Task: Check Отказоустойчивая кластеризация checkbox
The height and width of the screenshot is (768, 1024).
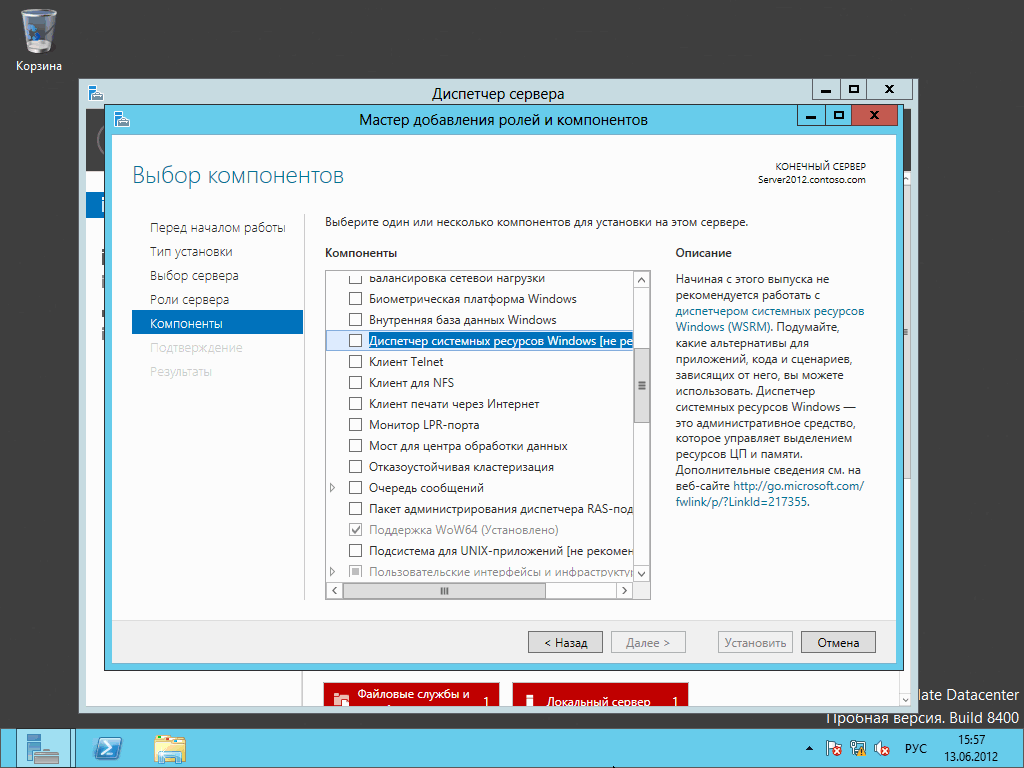Action: tap(355, 467)
